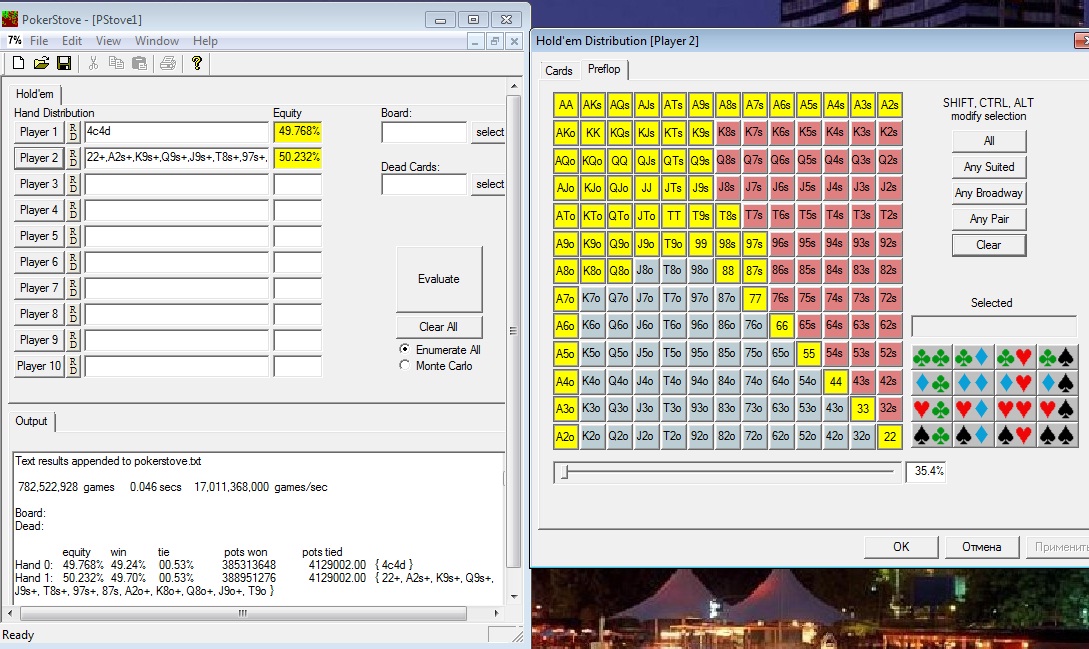The height and width of the screenshot is (649, 1089).
Task: Click the Save floppy disk icon
Action: (63, 63)
